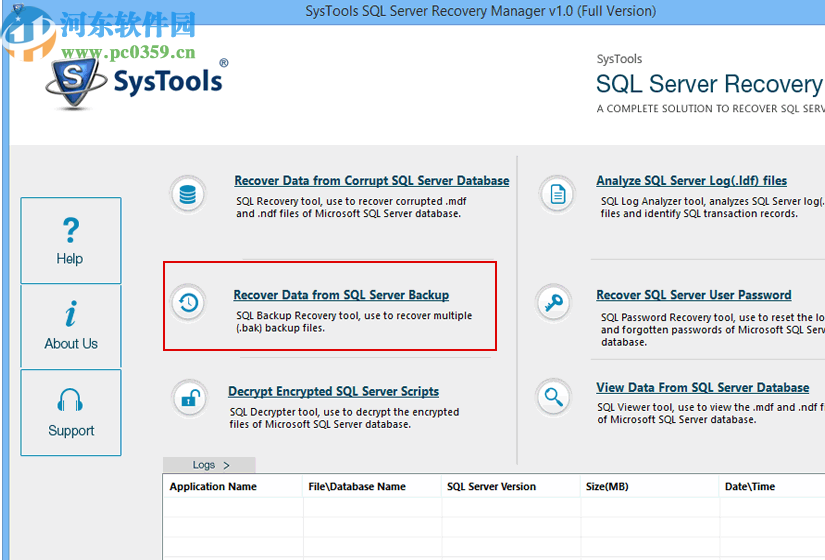Screen dimensions: 825x560
Task: Click the document icon for log analyzer
Action: [x=558, y=194]
